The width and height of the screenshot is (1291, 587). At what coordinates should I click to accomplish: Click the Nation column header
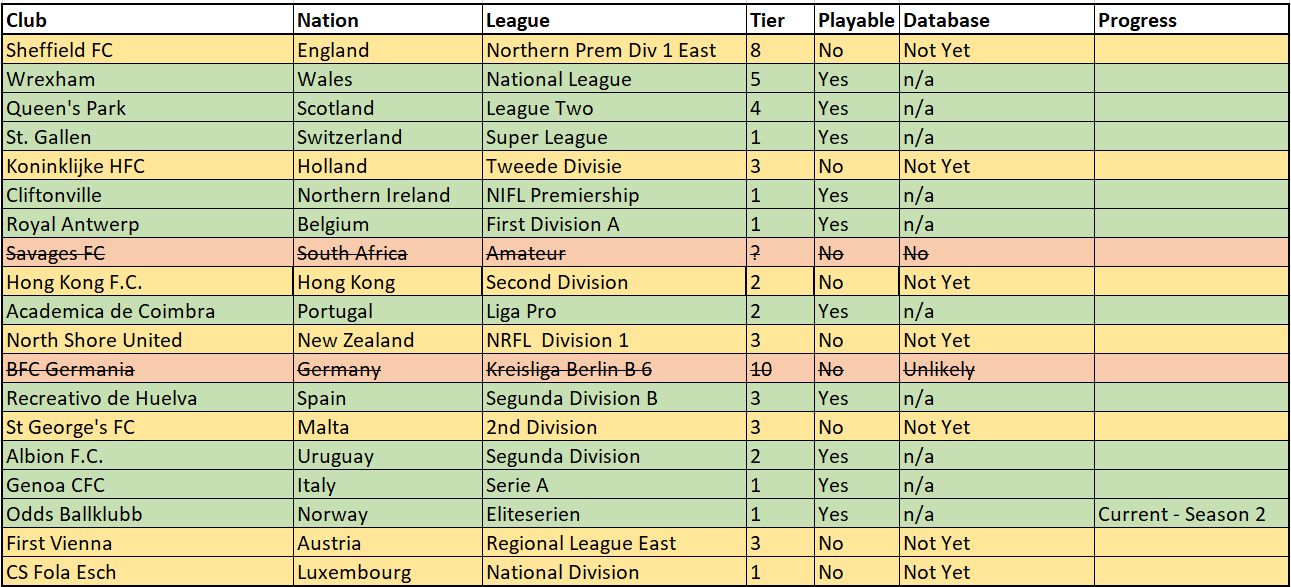tap(388, 21)
